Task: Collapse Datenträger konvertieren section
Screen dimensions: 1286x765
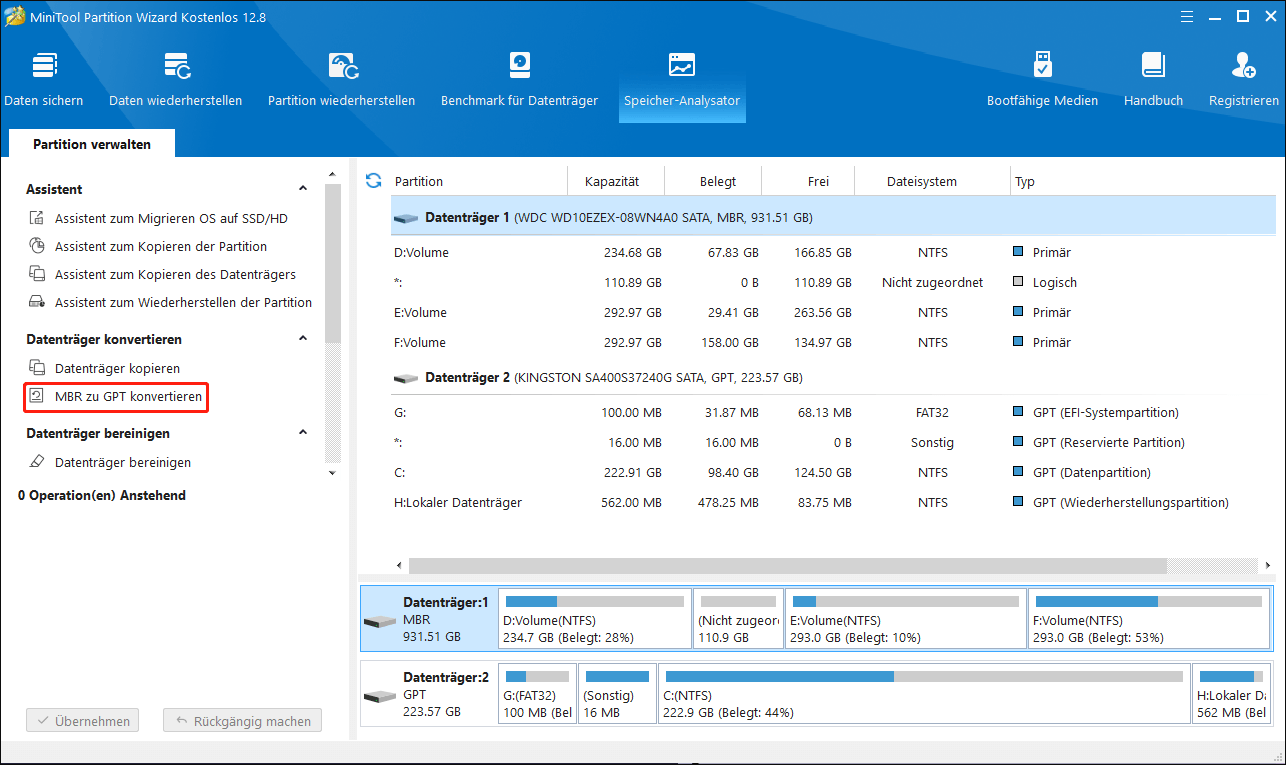Action: [x=303, y=339]
